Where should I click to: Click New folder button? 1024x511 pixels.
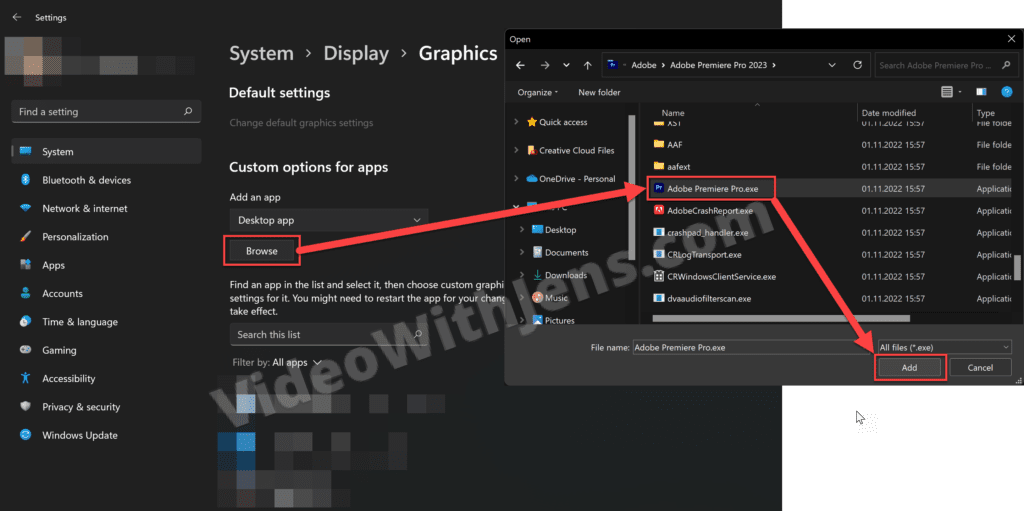pos(599,92)
